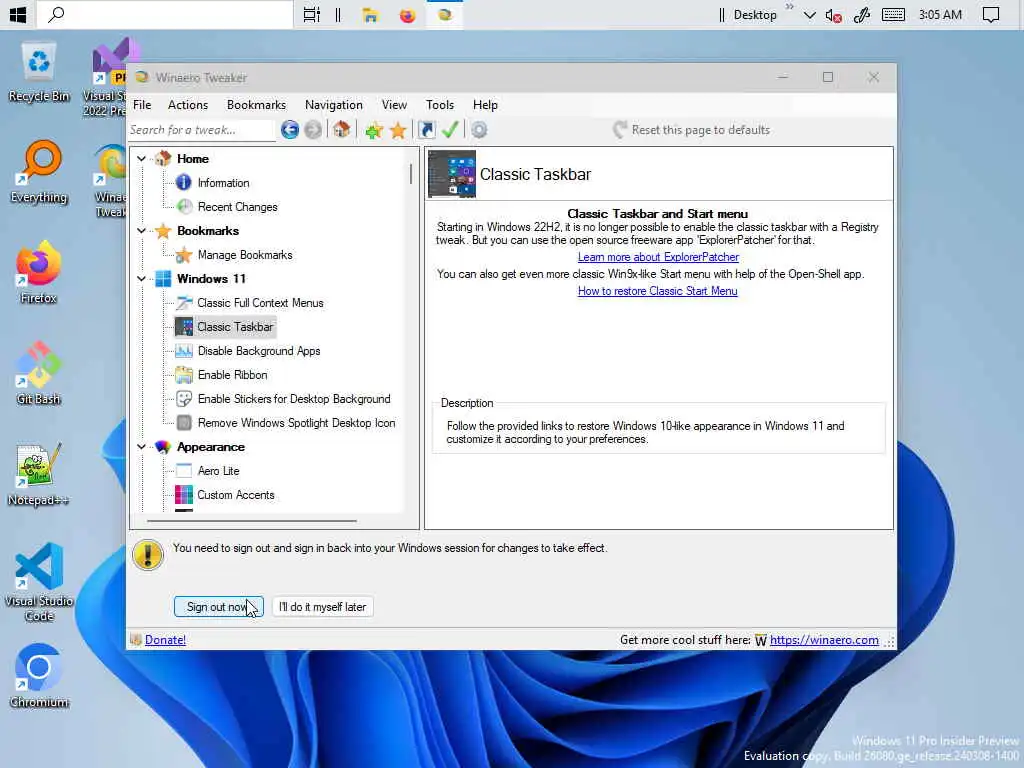Open Firefox from the taskbar
This screenshot has width=1024, height=768.
[x=408, y=15]
